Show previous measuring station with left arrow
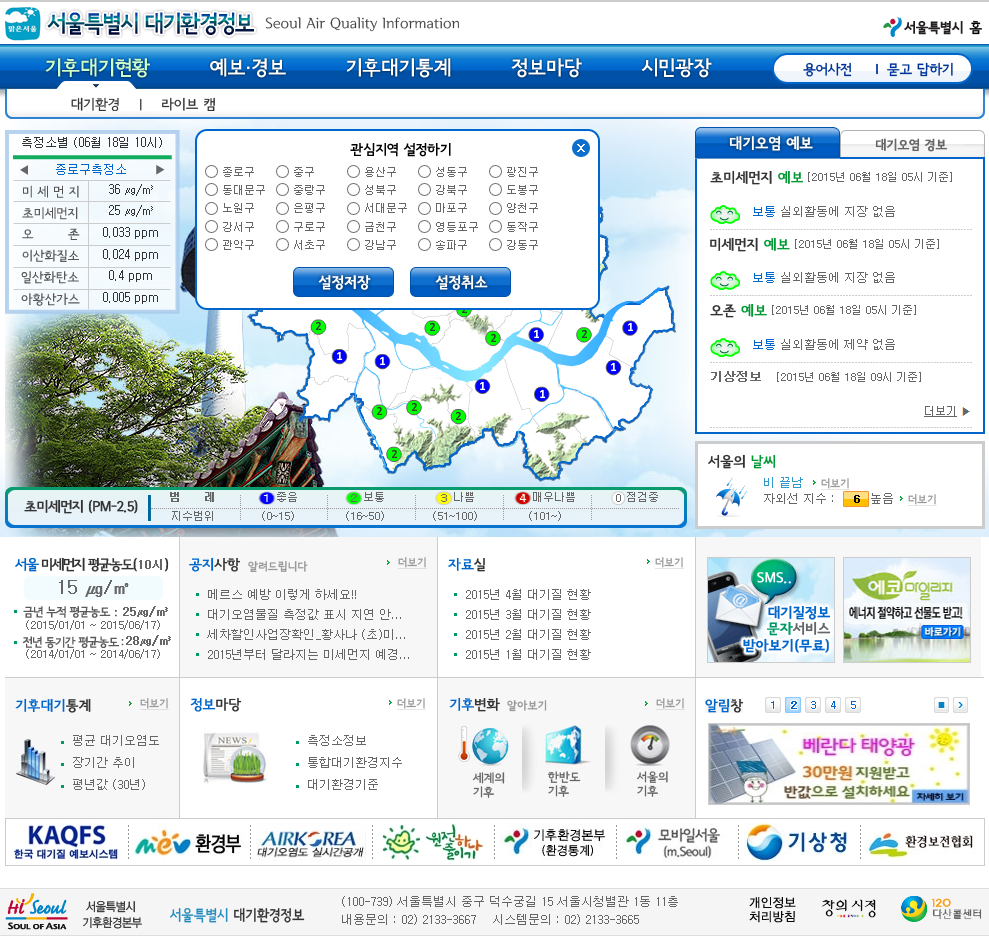 (25, 169)
